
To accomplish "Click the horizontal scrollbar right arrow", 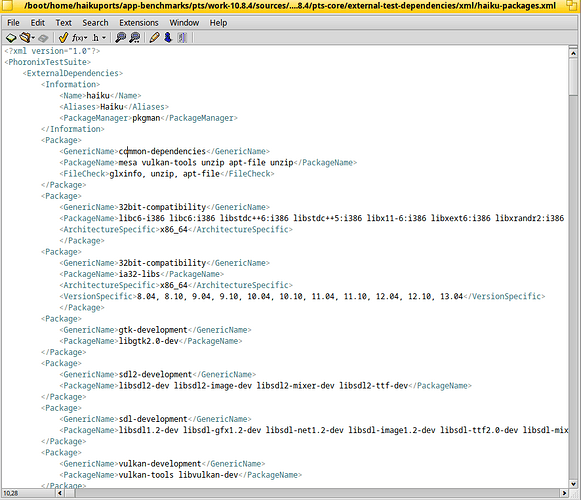I will coord(564,493).
